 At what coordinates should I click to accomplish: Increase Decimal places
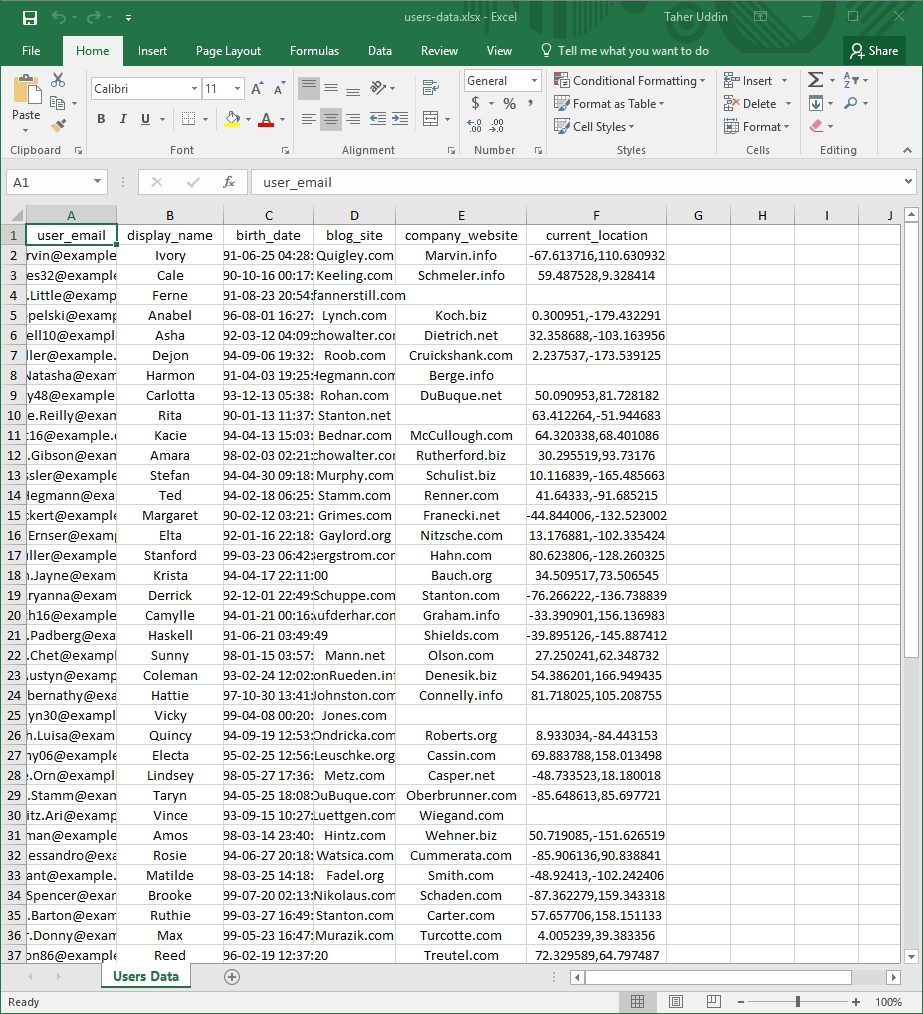[x=474, y=126]
